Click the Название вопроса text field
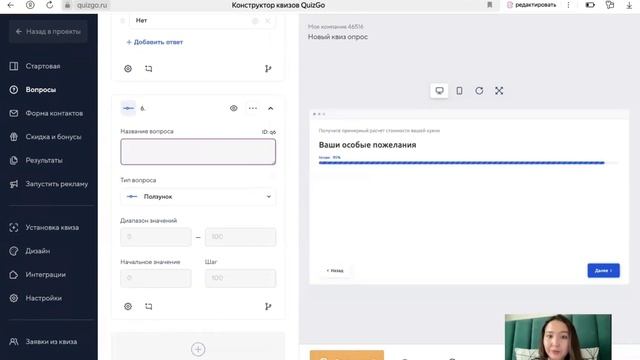The height and width of the screenshot is (360, 640). click(x=198, y=152)
